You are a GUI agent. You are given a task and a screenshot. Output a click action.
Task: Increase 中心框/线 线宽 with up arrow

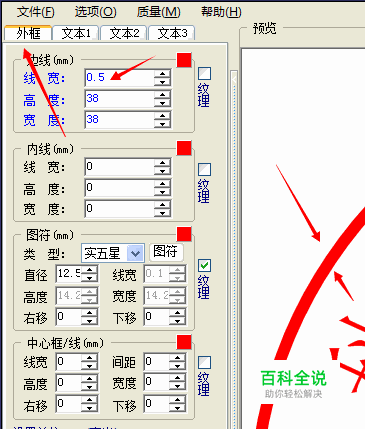[89, 357]
